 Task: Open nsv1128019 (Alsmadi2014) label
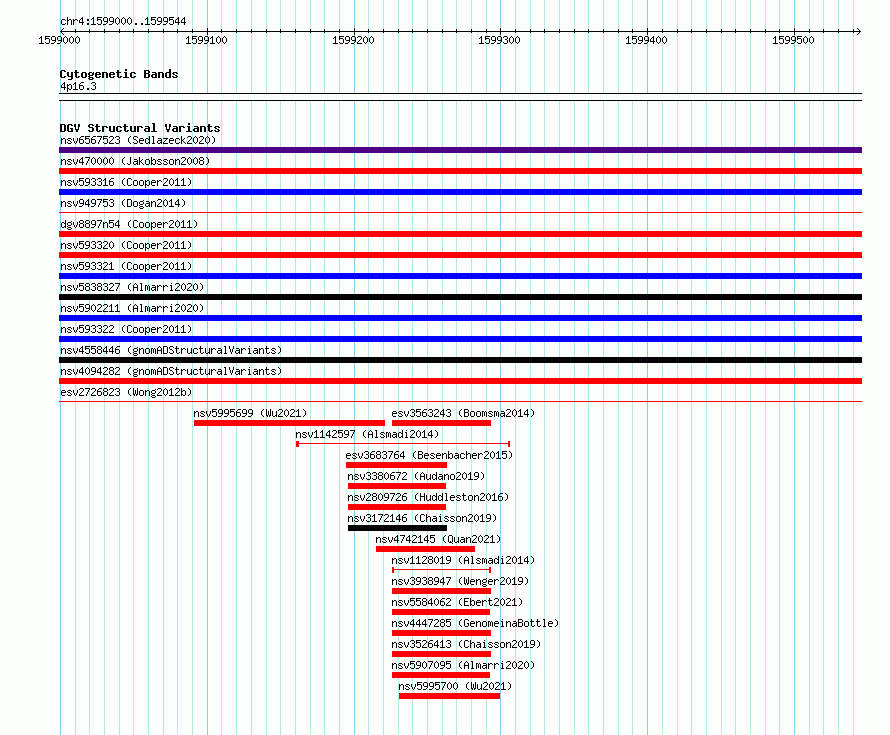[463, 560]
